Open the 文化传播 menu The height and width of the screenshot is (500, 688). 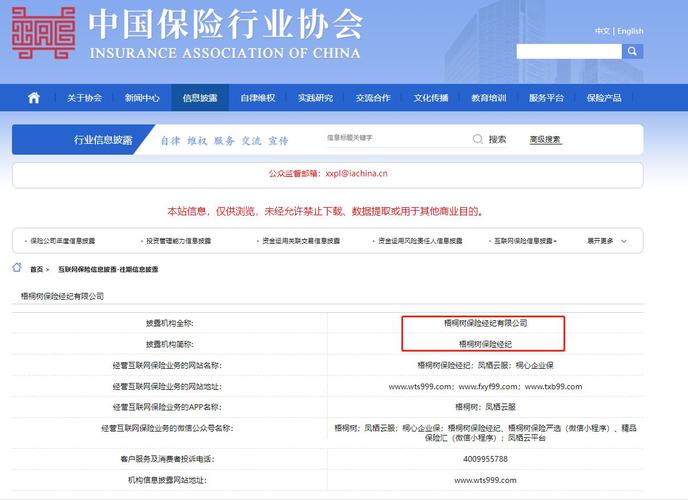click(431, 98)
